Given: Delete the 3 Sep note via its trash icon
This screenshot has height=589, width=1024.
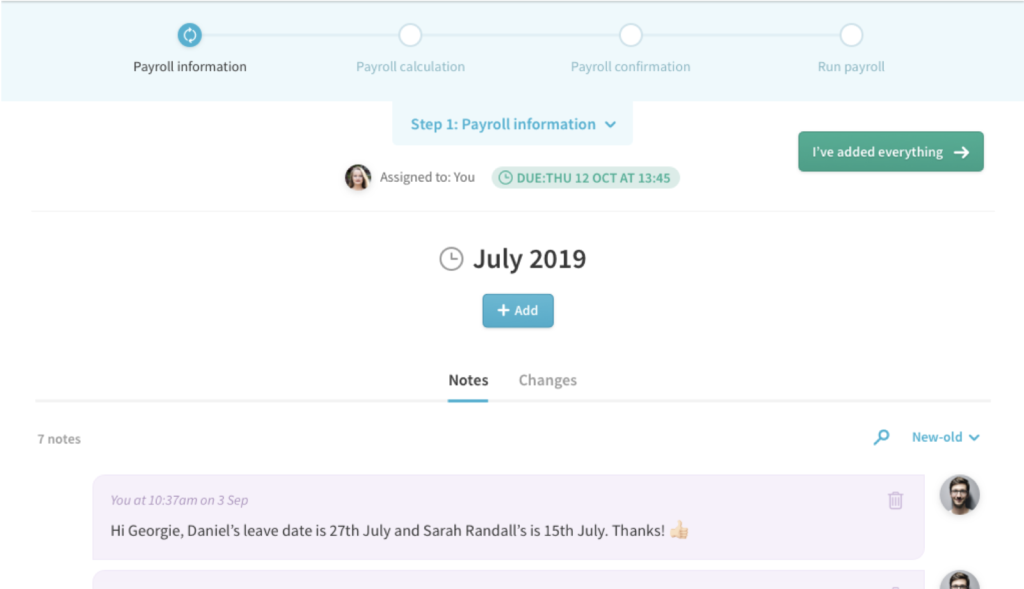Looking at the screenshot, I should 896,500.
